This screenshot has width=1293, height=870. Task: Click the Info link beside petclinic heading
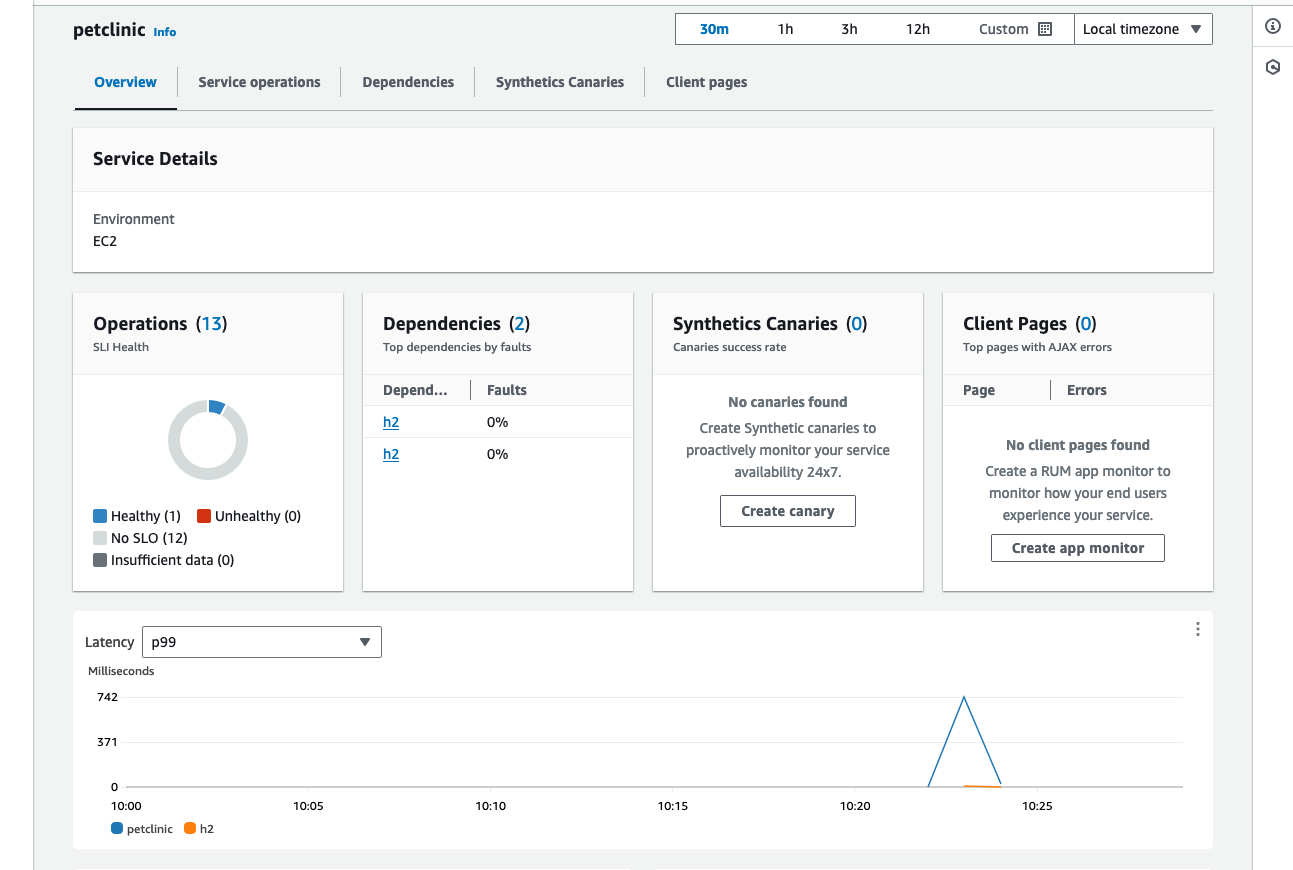[x=164, y=31]
